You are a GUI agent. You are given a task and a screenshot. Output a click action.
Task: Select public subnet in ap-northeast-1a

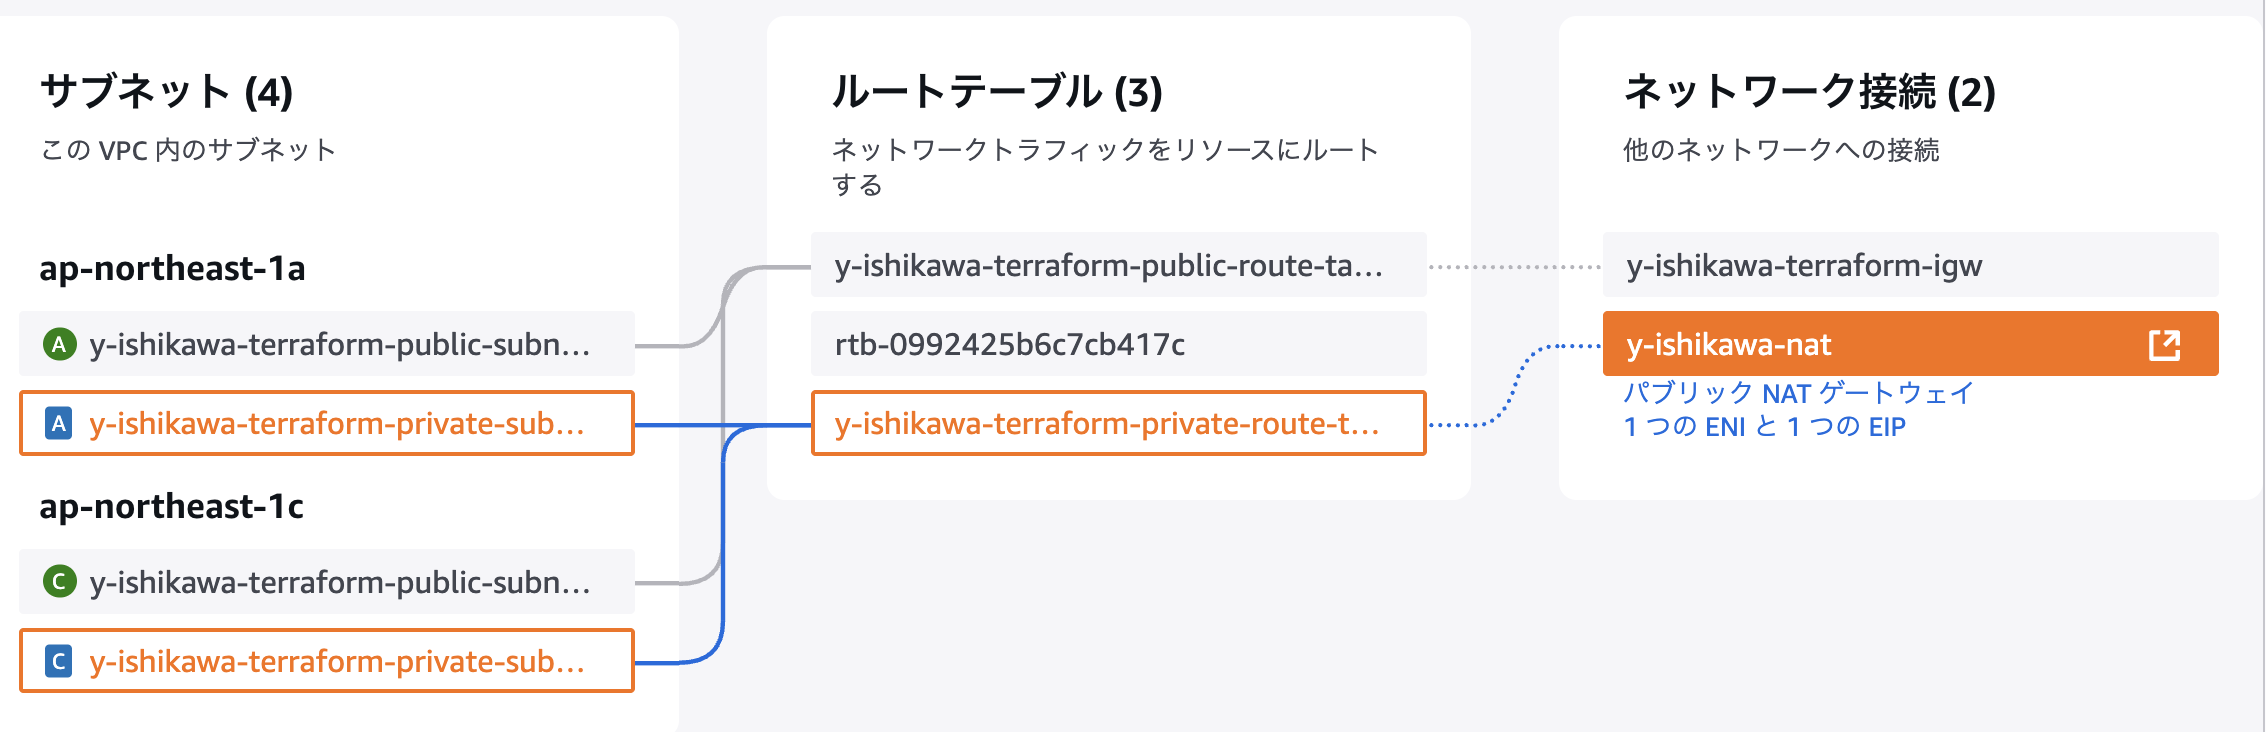[327, 344]
